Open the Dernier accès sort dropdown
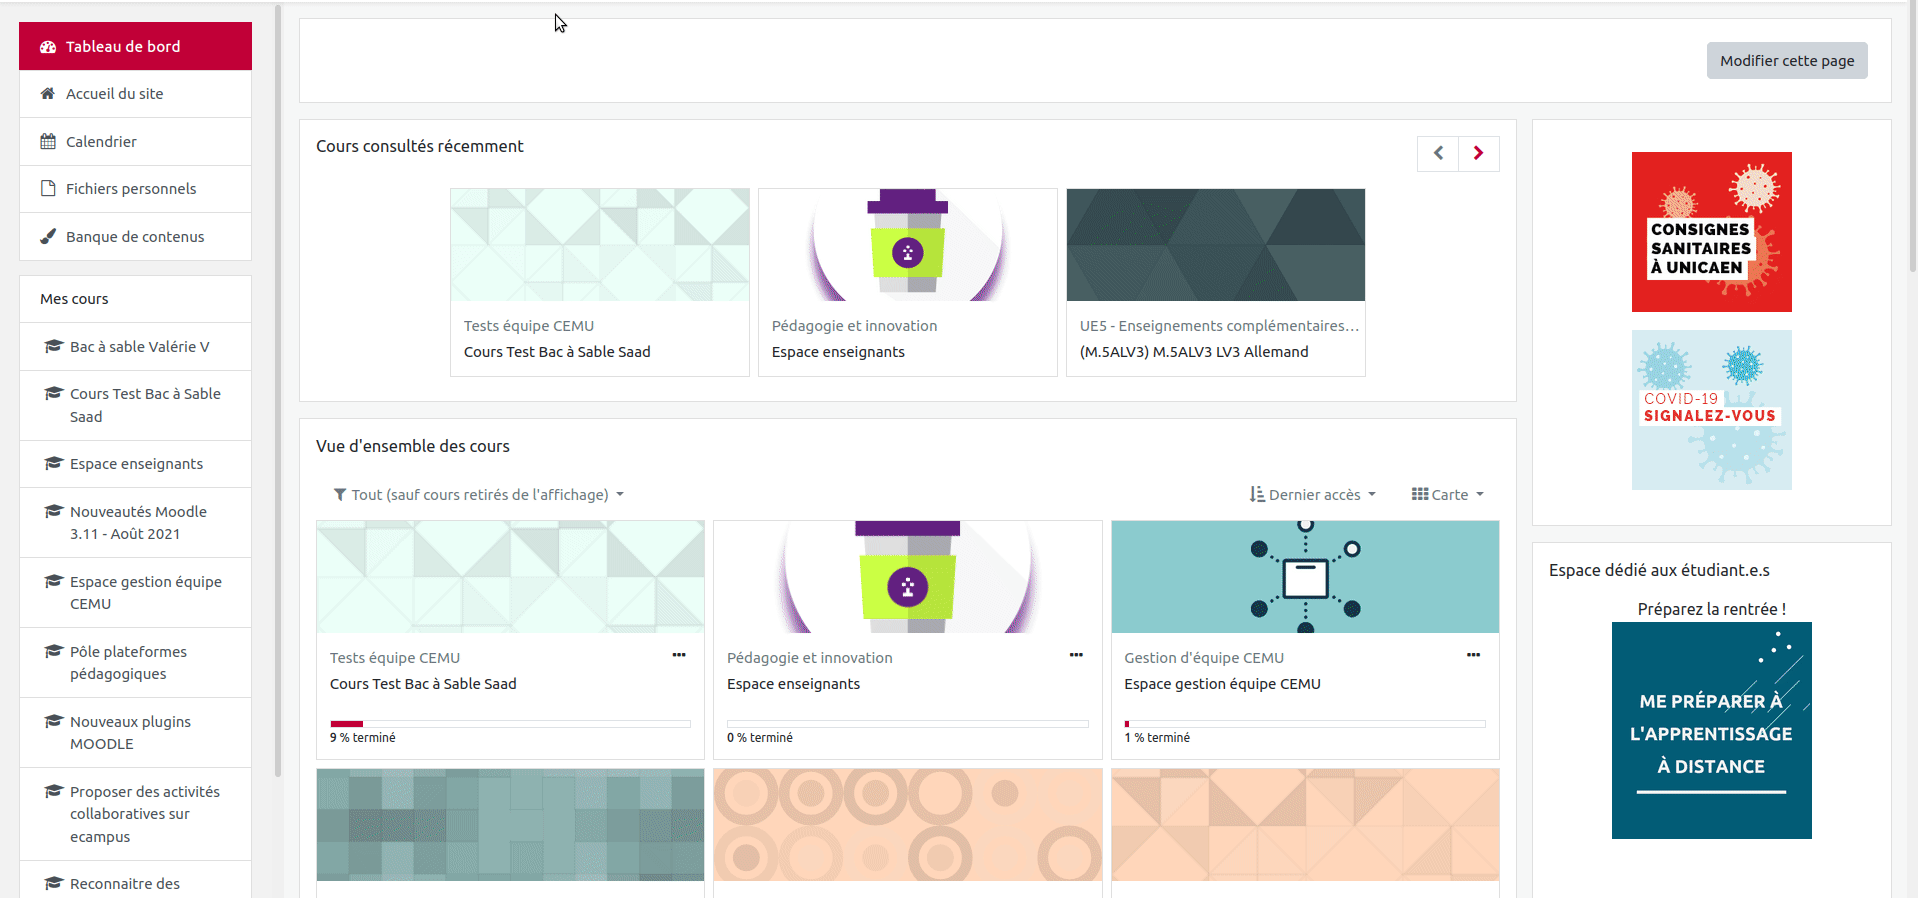This screenshot has height=898, width=1918. (x=1313, y=495)
